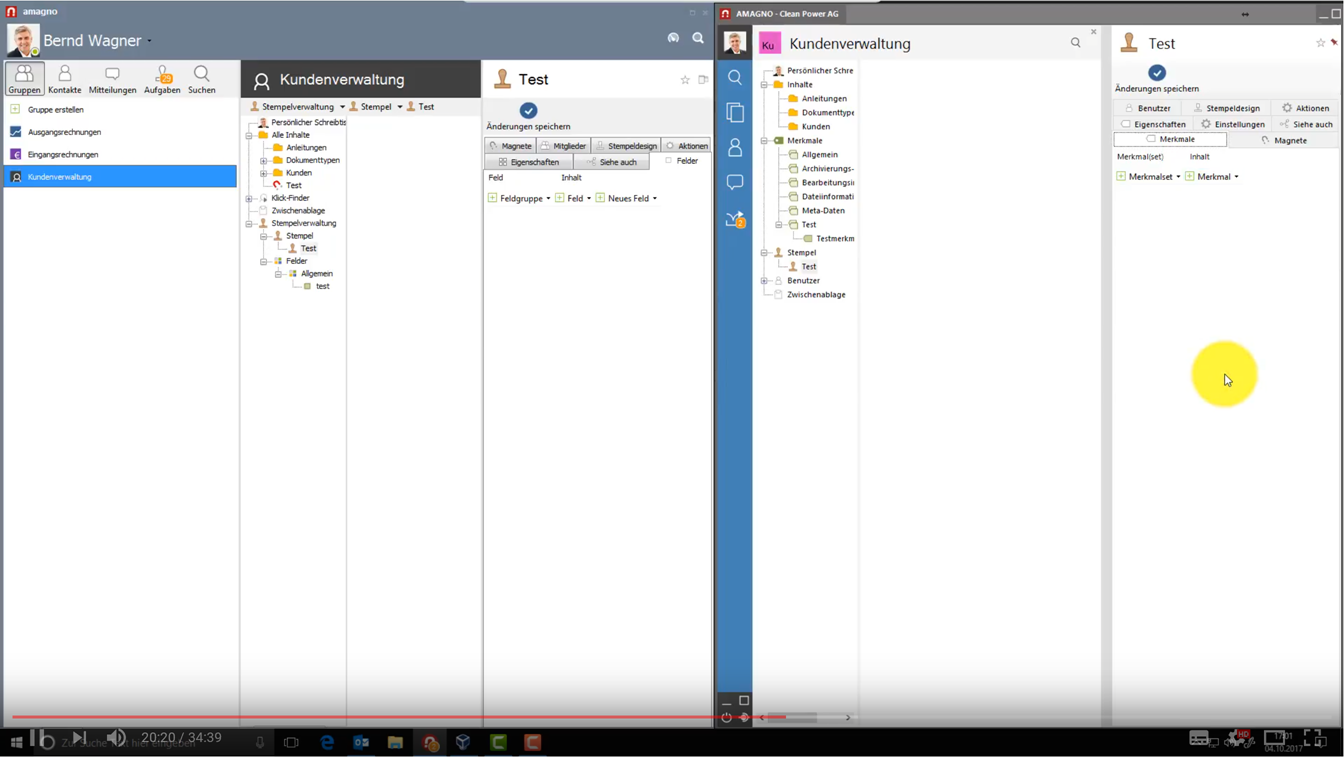This screenshot has height=758, width=1344.
Task: Close the Kundenverwaltung panel in right window
Action: (1093, 32)
